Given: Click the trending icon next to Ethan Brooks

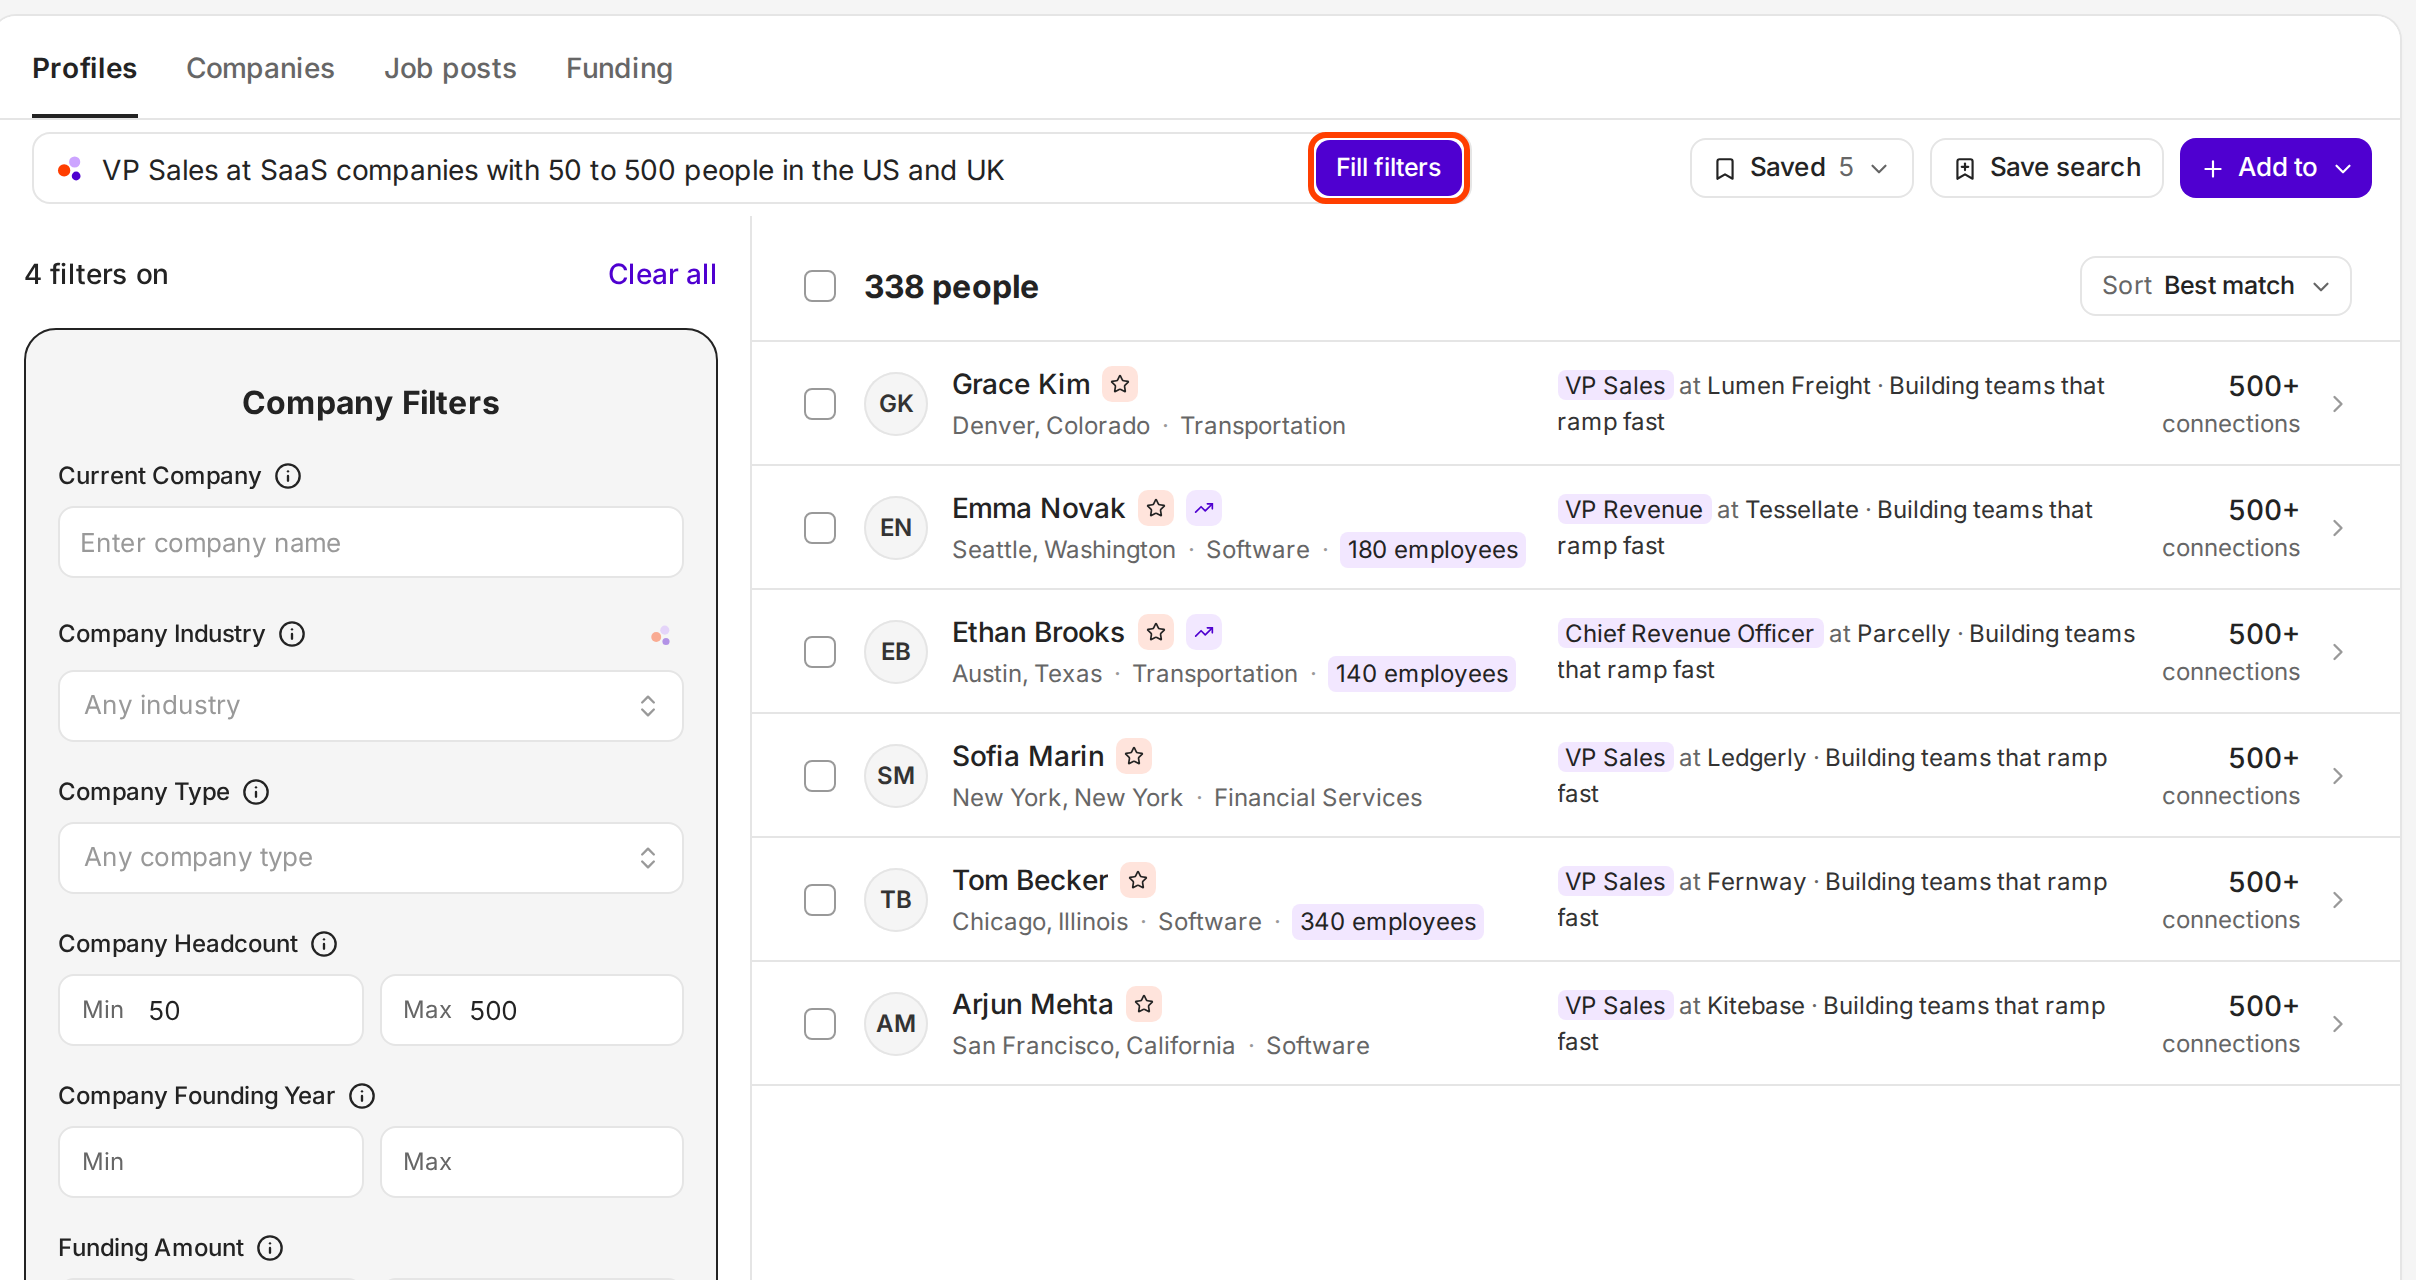Looking at the screenshot, I should point(1204,632).
